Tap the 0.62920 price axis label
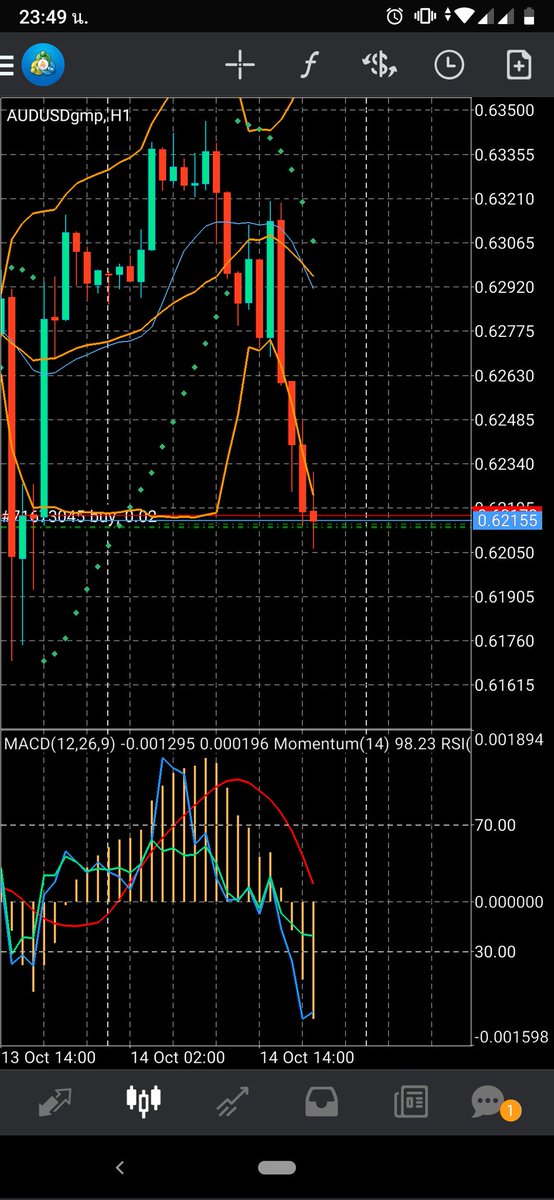The image size is (554, 1200). tap(504, 287)
